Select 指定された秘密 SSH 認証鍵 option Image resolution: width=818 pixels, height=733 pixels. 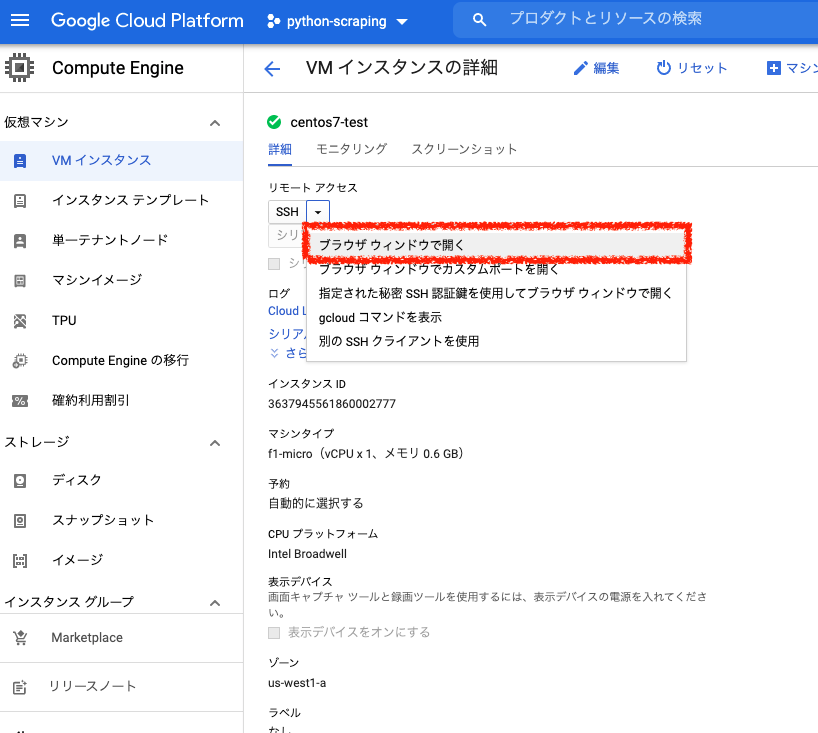click(496, 293)
